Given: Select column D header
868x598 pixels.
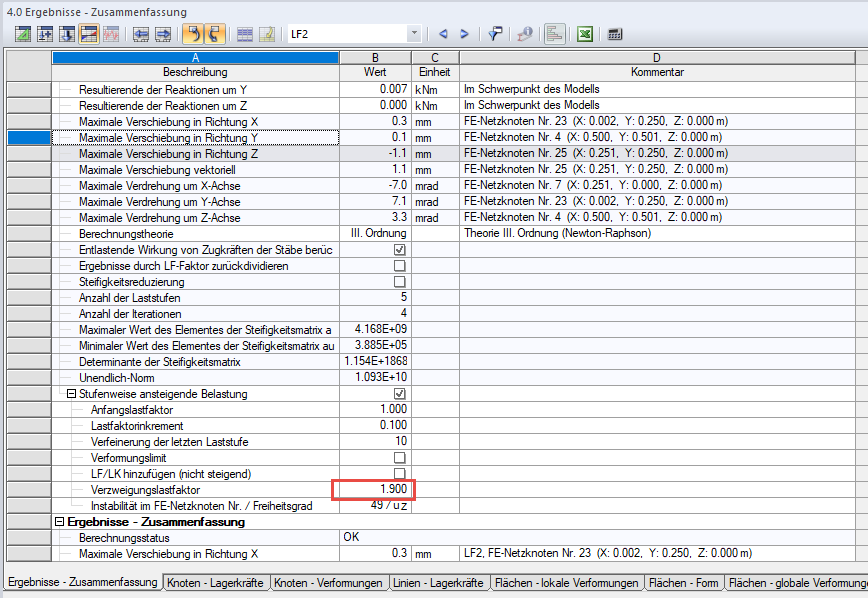Looking at the screenshot, I should (x=657, y=58).
